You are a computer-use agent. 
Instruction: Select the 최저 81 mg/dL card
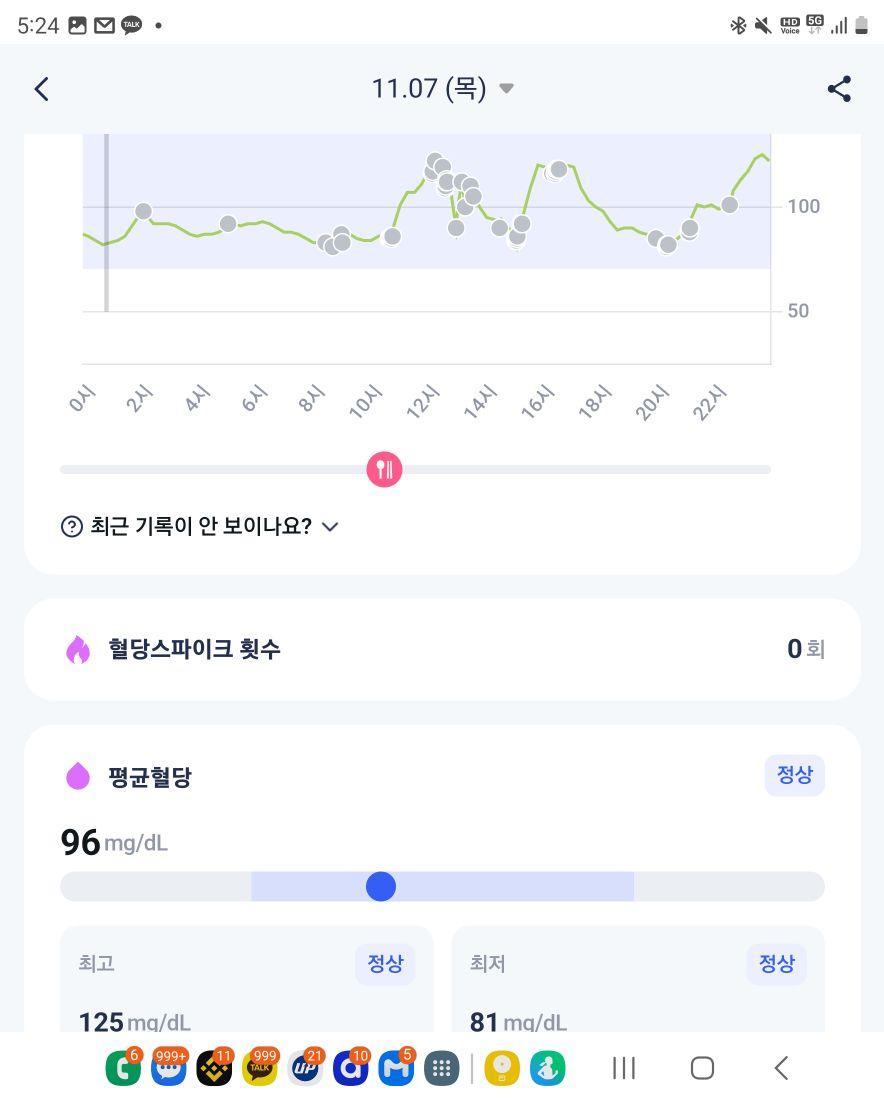(x=638, y=980)
